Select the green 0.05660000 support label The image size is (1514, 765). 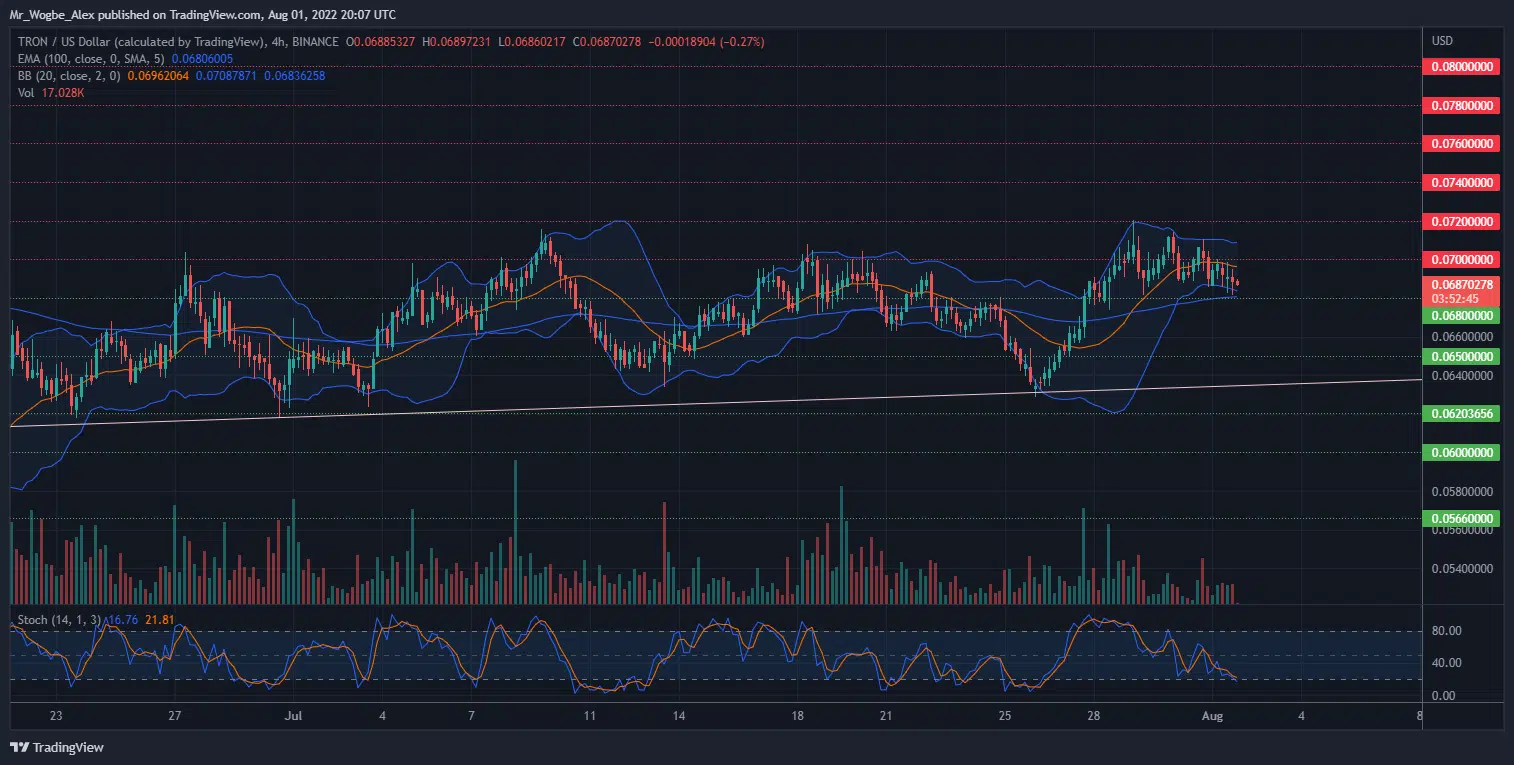click(1460, 518)
